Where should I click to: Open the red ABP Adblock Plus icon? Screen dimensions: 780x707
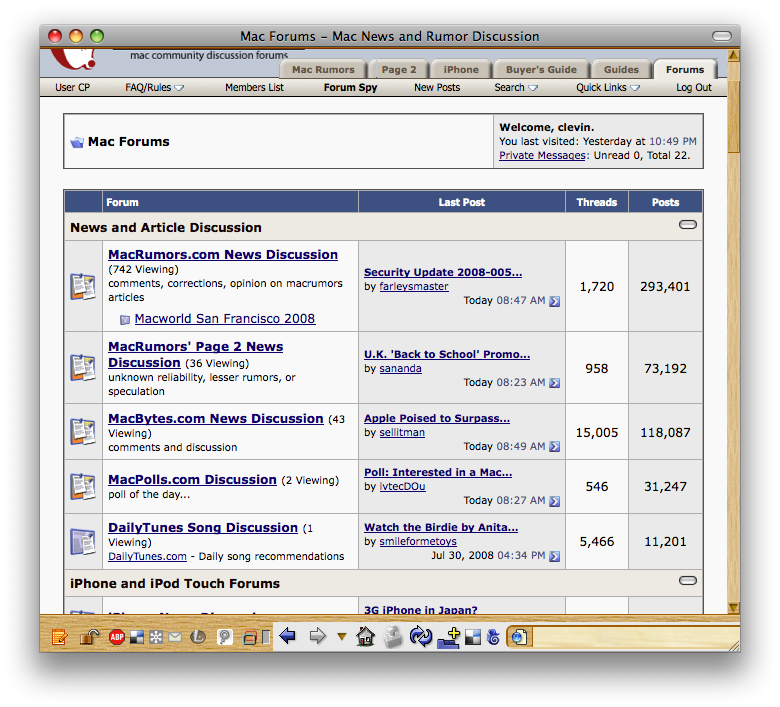click(x=117, y=636)
